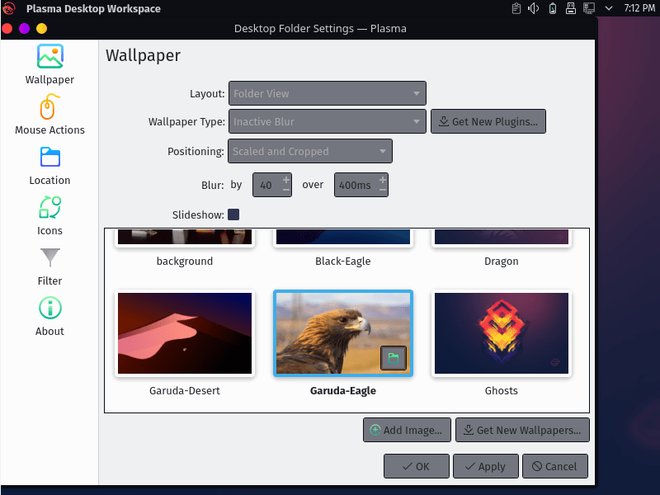Decrease blur amount with minus
This screenshot has width=660, height=495.
point(286,190)
